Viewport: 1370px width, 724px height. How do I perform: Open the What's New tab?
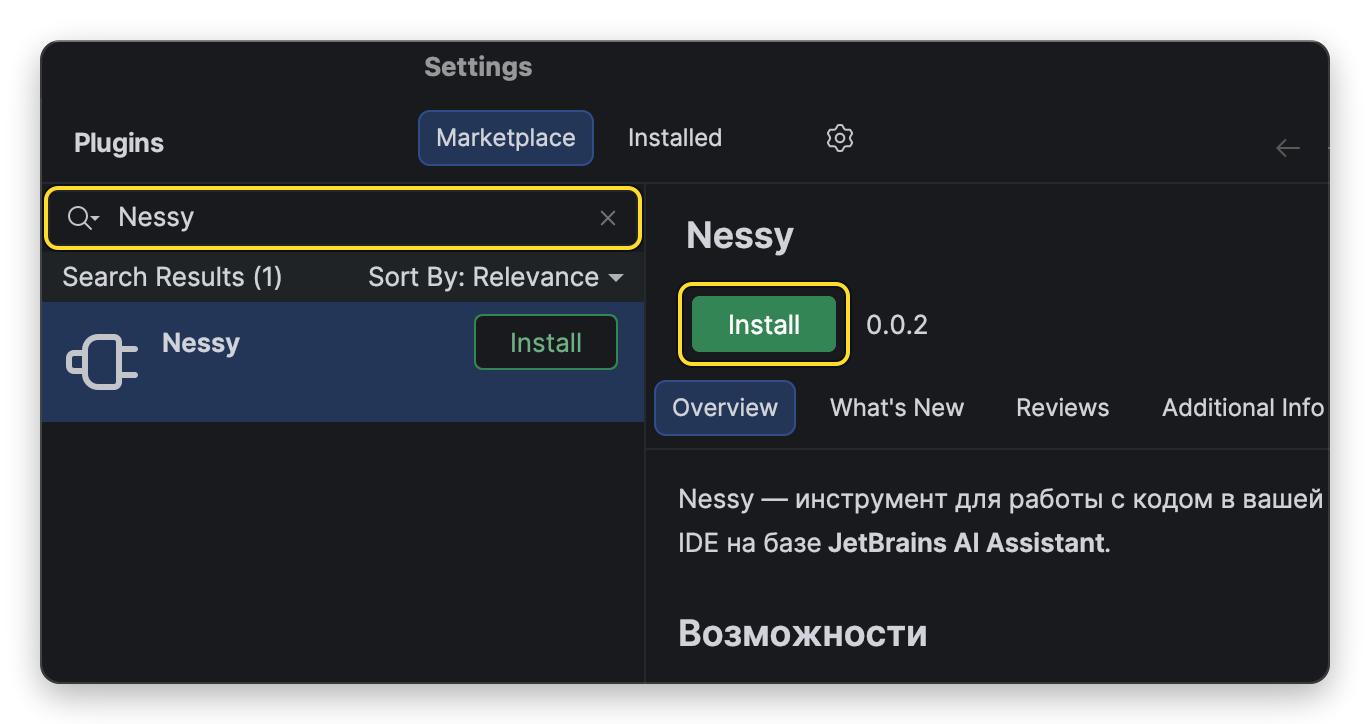pos(897,408)
